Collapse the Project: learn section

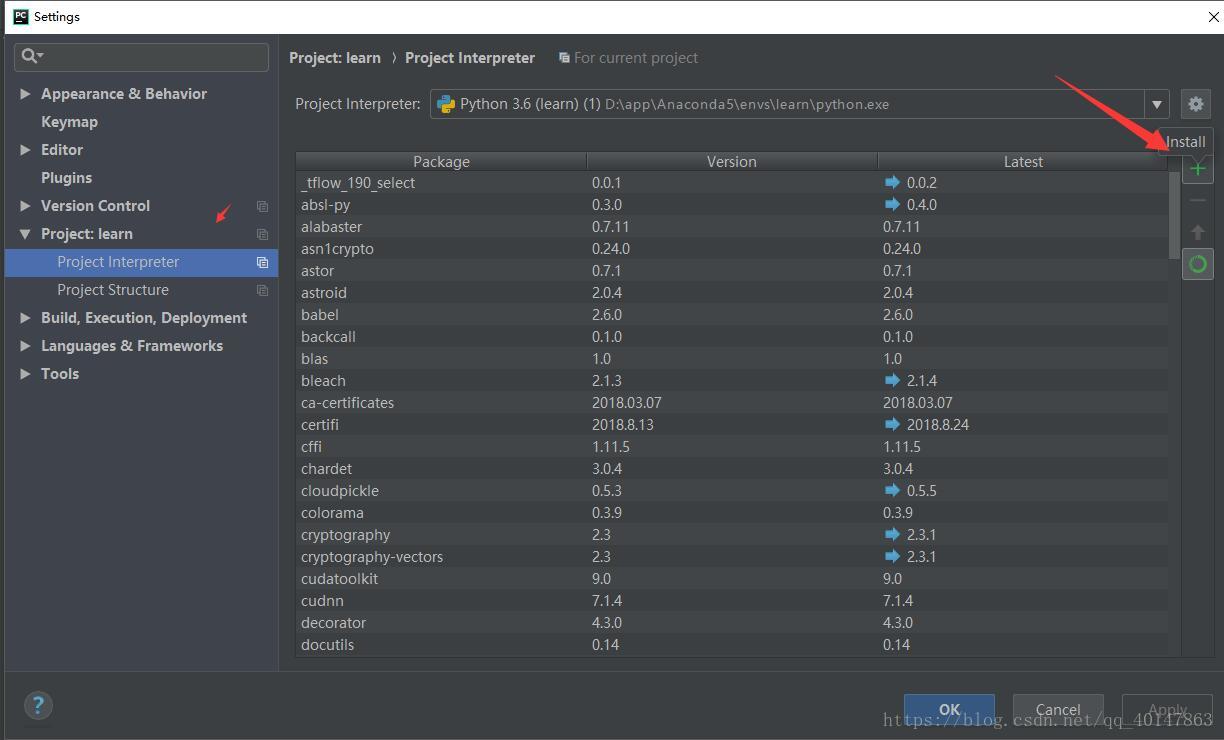(x=25, y=234)
